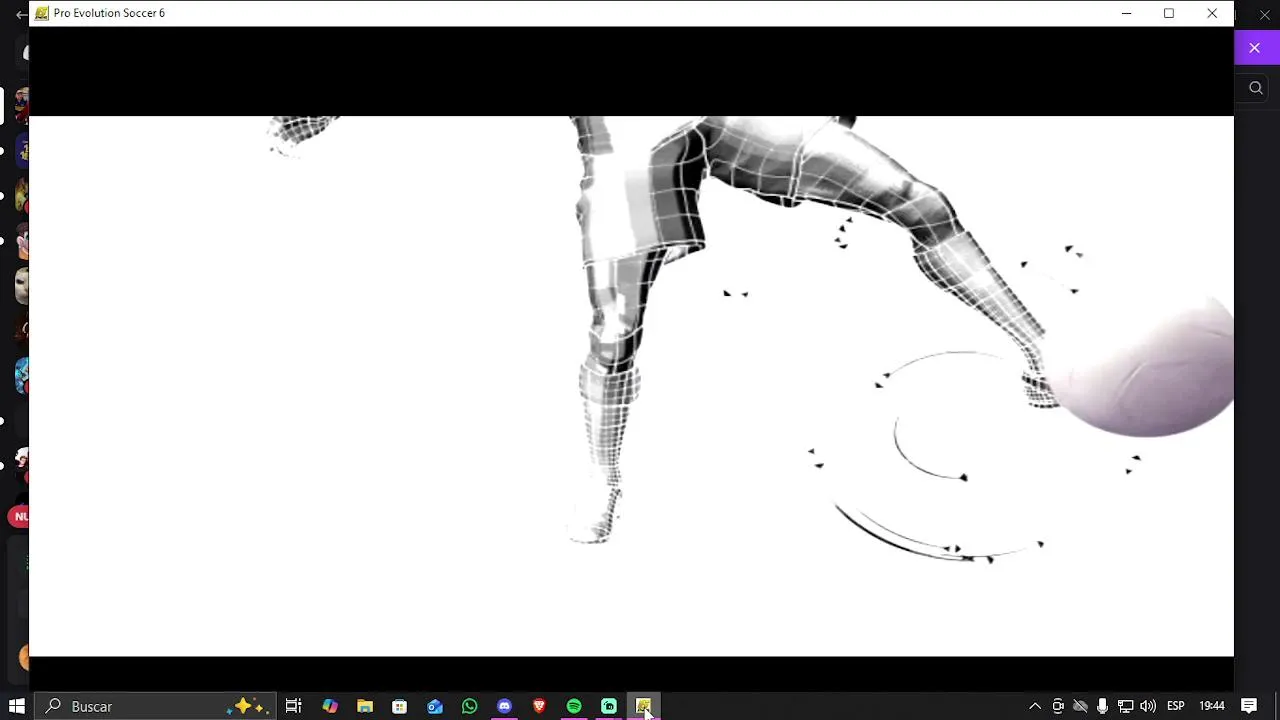Click the Pro Evolution Soccer 6 taskbar icon
This screenshot has width=1280, height=720.
[643, 706]
